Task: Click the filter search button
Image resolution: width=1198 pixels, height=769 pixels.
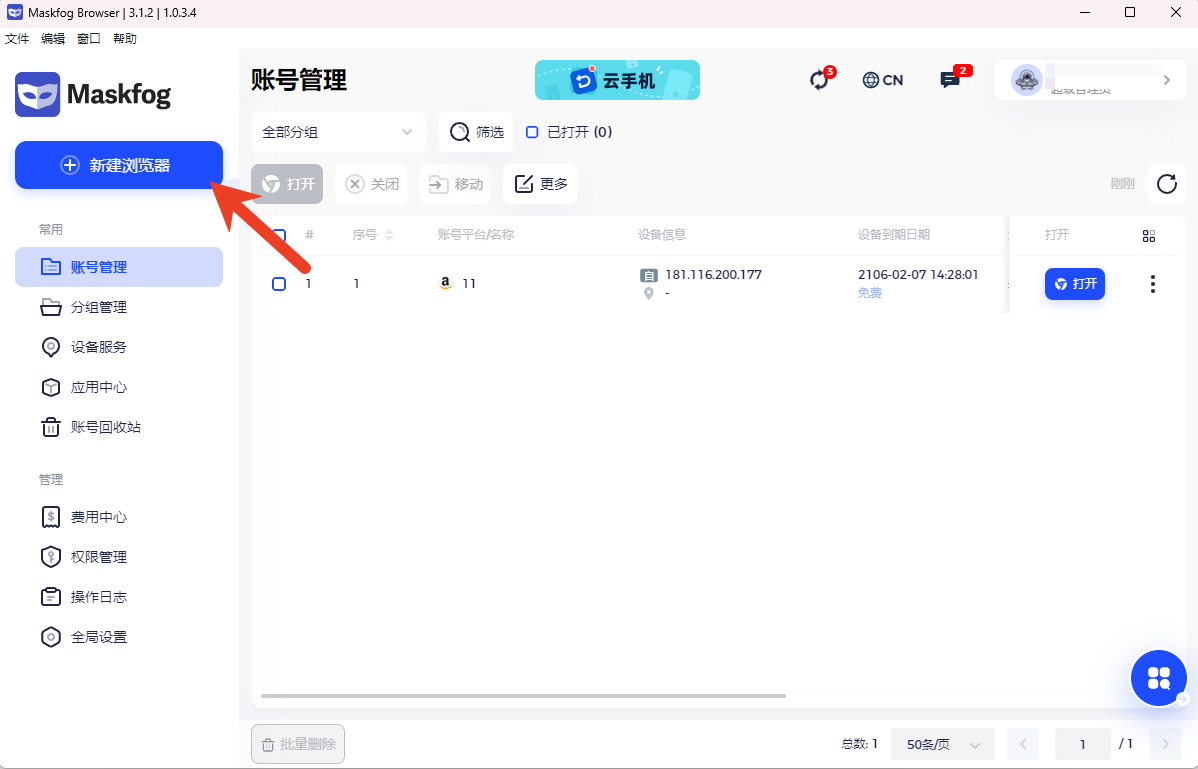Action: click(476, 132)
